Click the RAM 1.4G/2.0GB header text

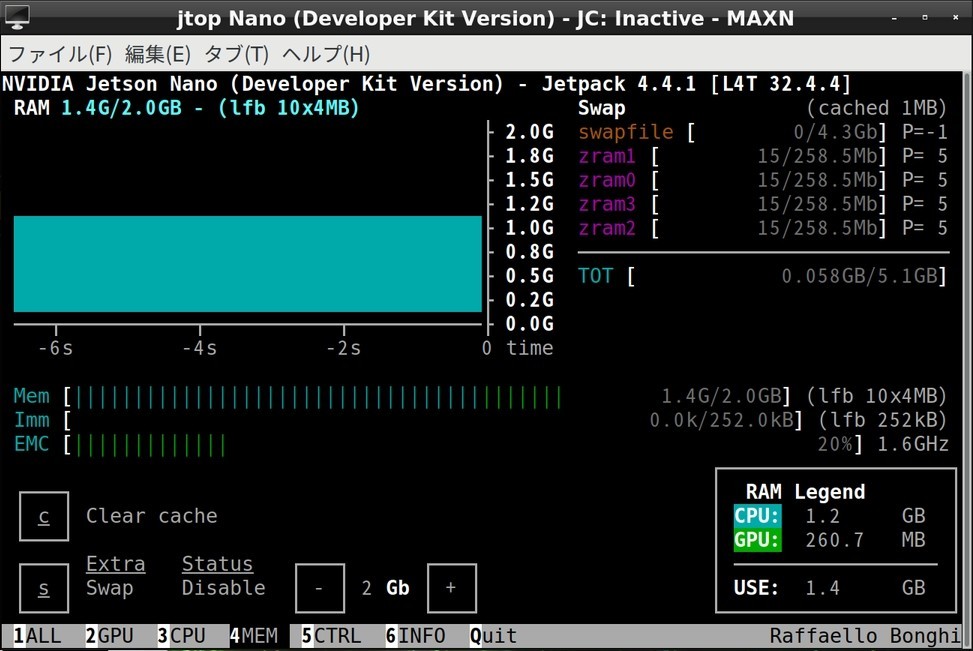coord(186,108)
